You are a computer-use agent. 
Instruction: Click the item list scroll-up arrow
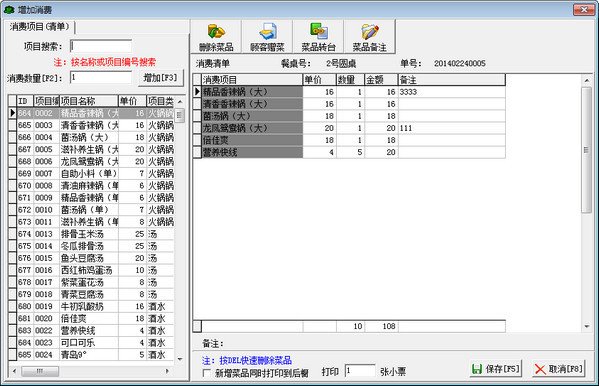(x=180, y=102)
